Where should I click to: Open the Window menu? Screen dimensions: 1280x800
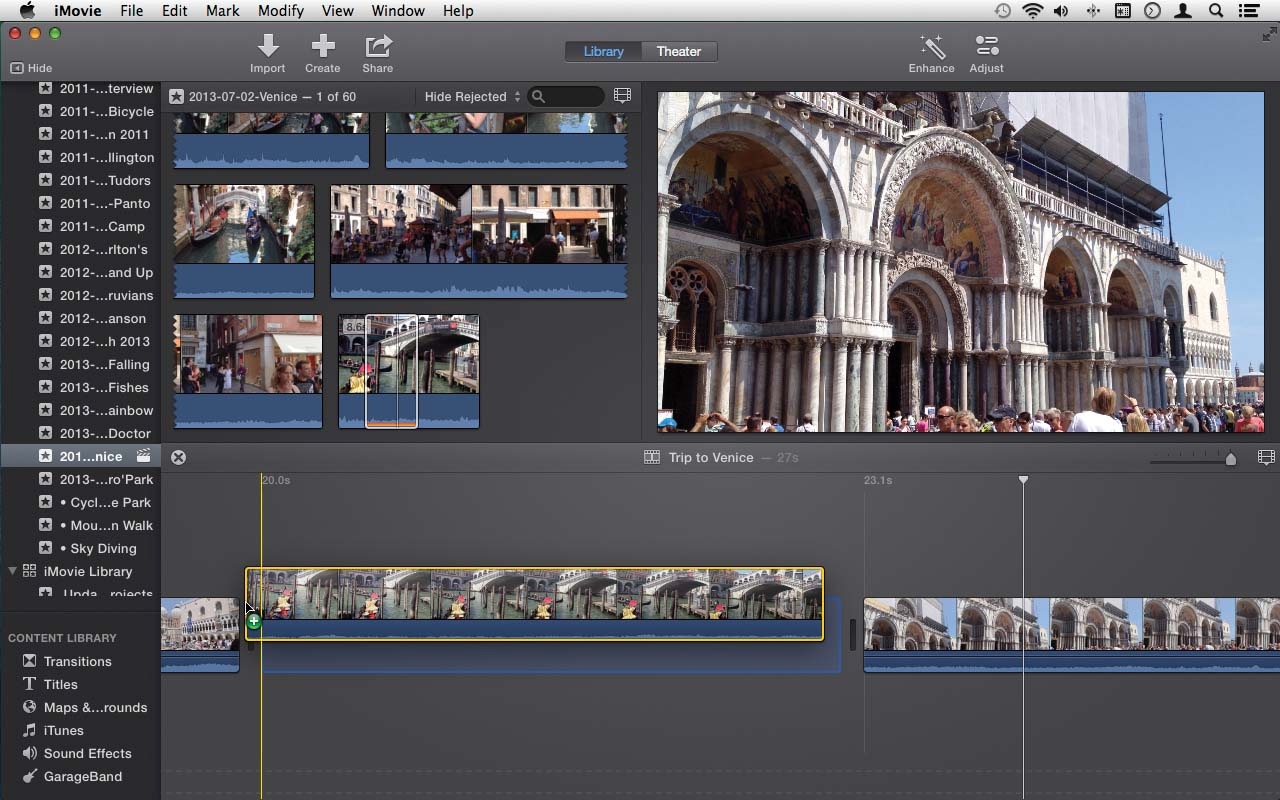pos(397,11)
